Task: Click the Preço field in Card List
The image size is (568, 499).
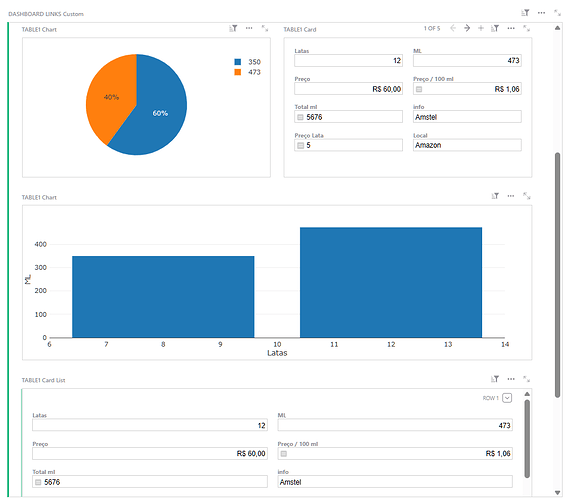Action: [x=150, y=453]
